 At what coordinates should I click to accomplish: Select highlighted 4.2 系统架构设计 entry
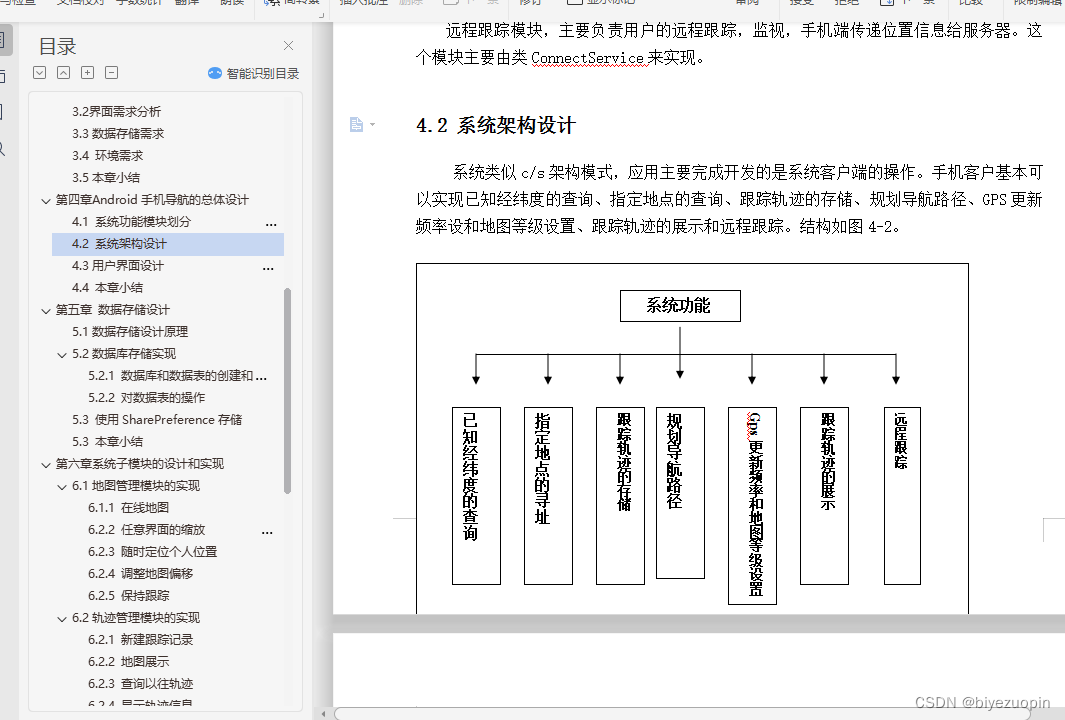point(168,244)
